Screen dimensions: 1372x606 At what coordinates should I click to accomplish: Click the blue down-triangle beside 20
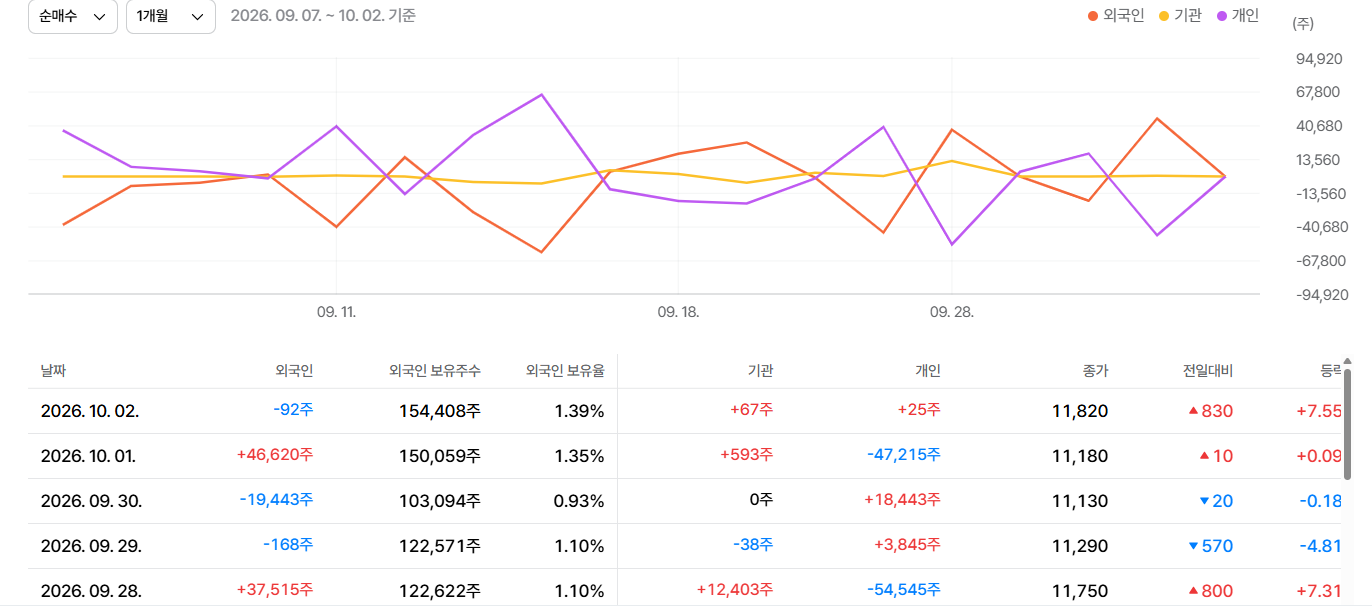coord(1203,501)
